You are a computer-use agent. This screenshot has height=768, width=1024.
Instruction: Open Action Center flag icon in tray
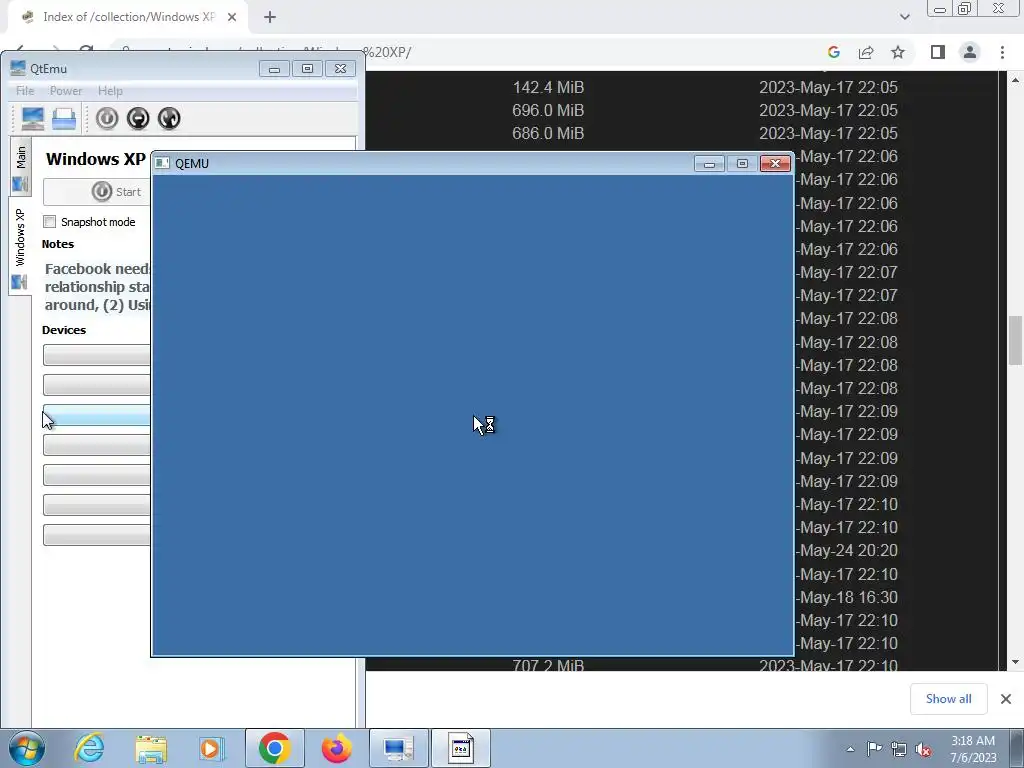point(874,749)
